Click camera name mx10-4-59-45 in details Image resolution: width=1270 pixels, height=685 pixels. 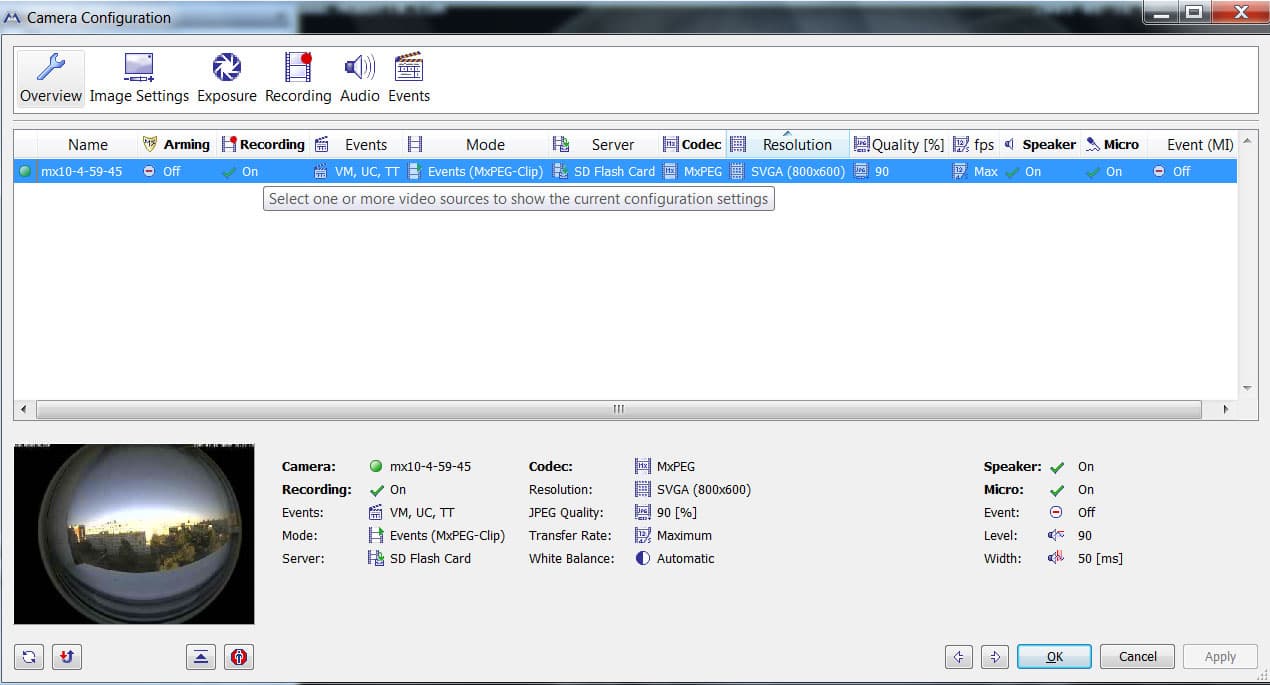[x=430, y=466]
